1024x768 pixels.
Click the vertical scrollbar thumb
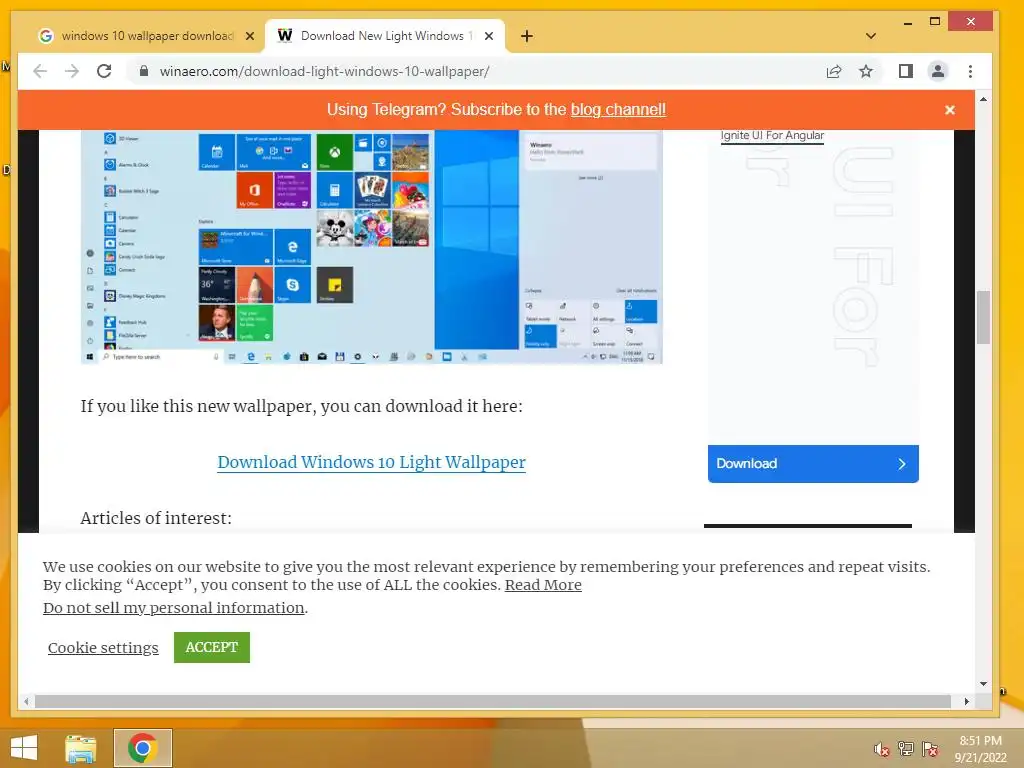pyautogui.click(x=984, y=317)
